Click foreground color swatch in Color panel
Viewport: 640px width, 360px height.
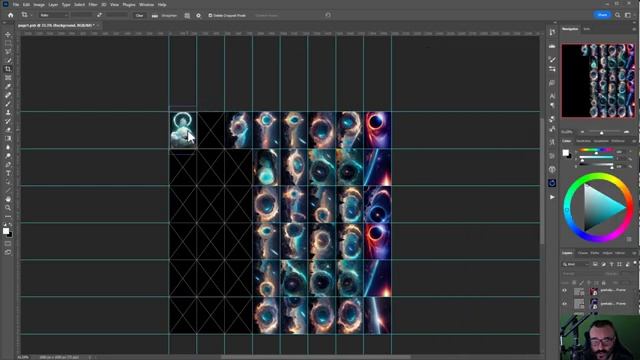coord(565,153)
